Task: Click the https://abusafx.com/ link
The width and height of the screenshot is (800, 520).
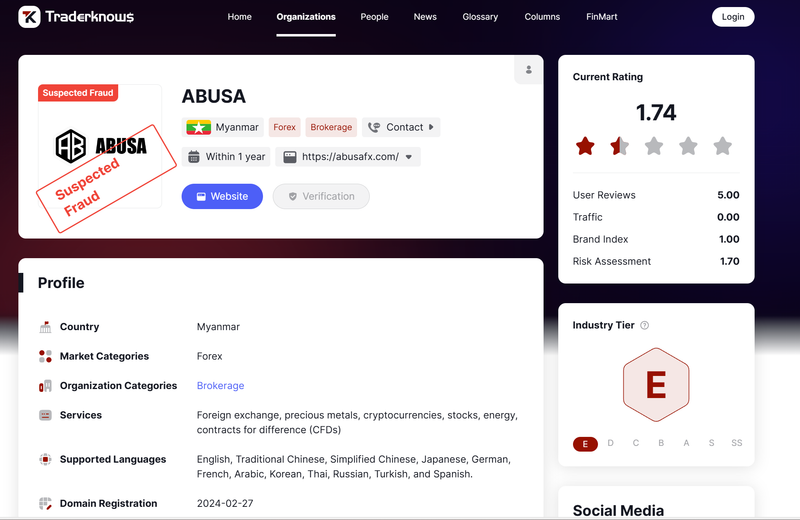Action: (351, 157)
